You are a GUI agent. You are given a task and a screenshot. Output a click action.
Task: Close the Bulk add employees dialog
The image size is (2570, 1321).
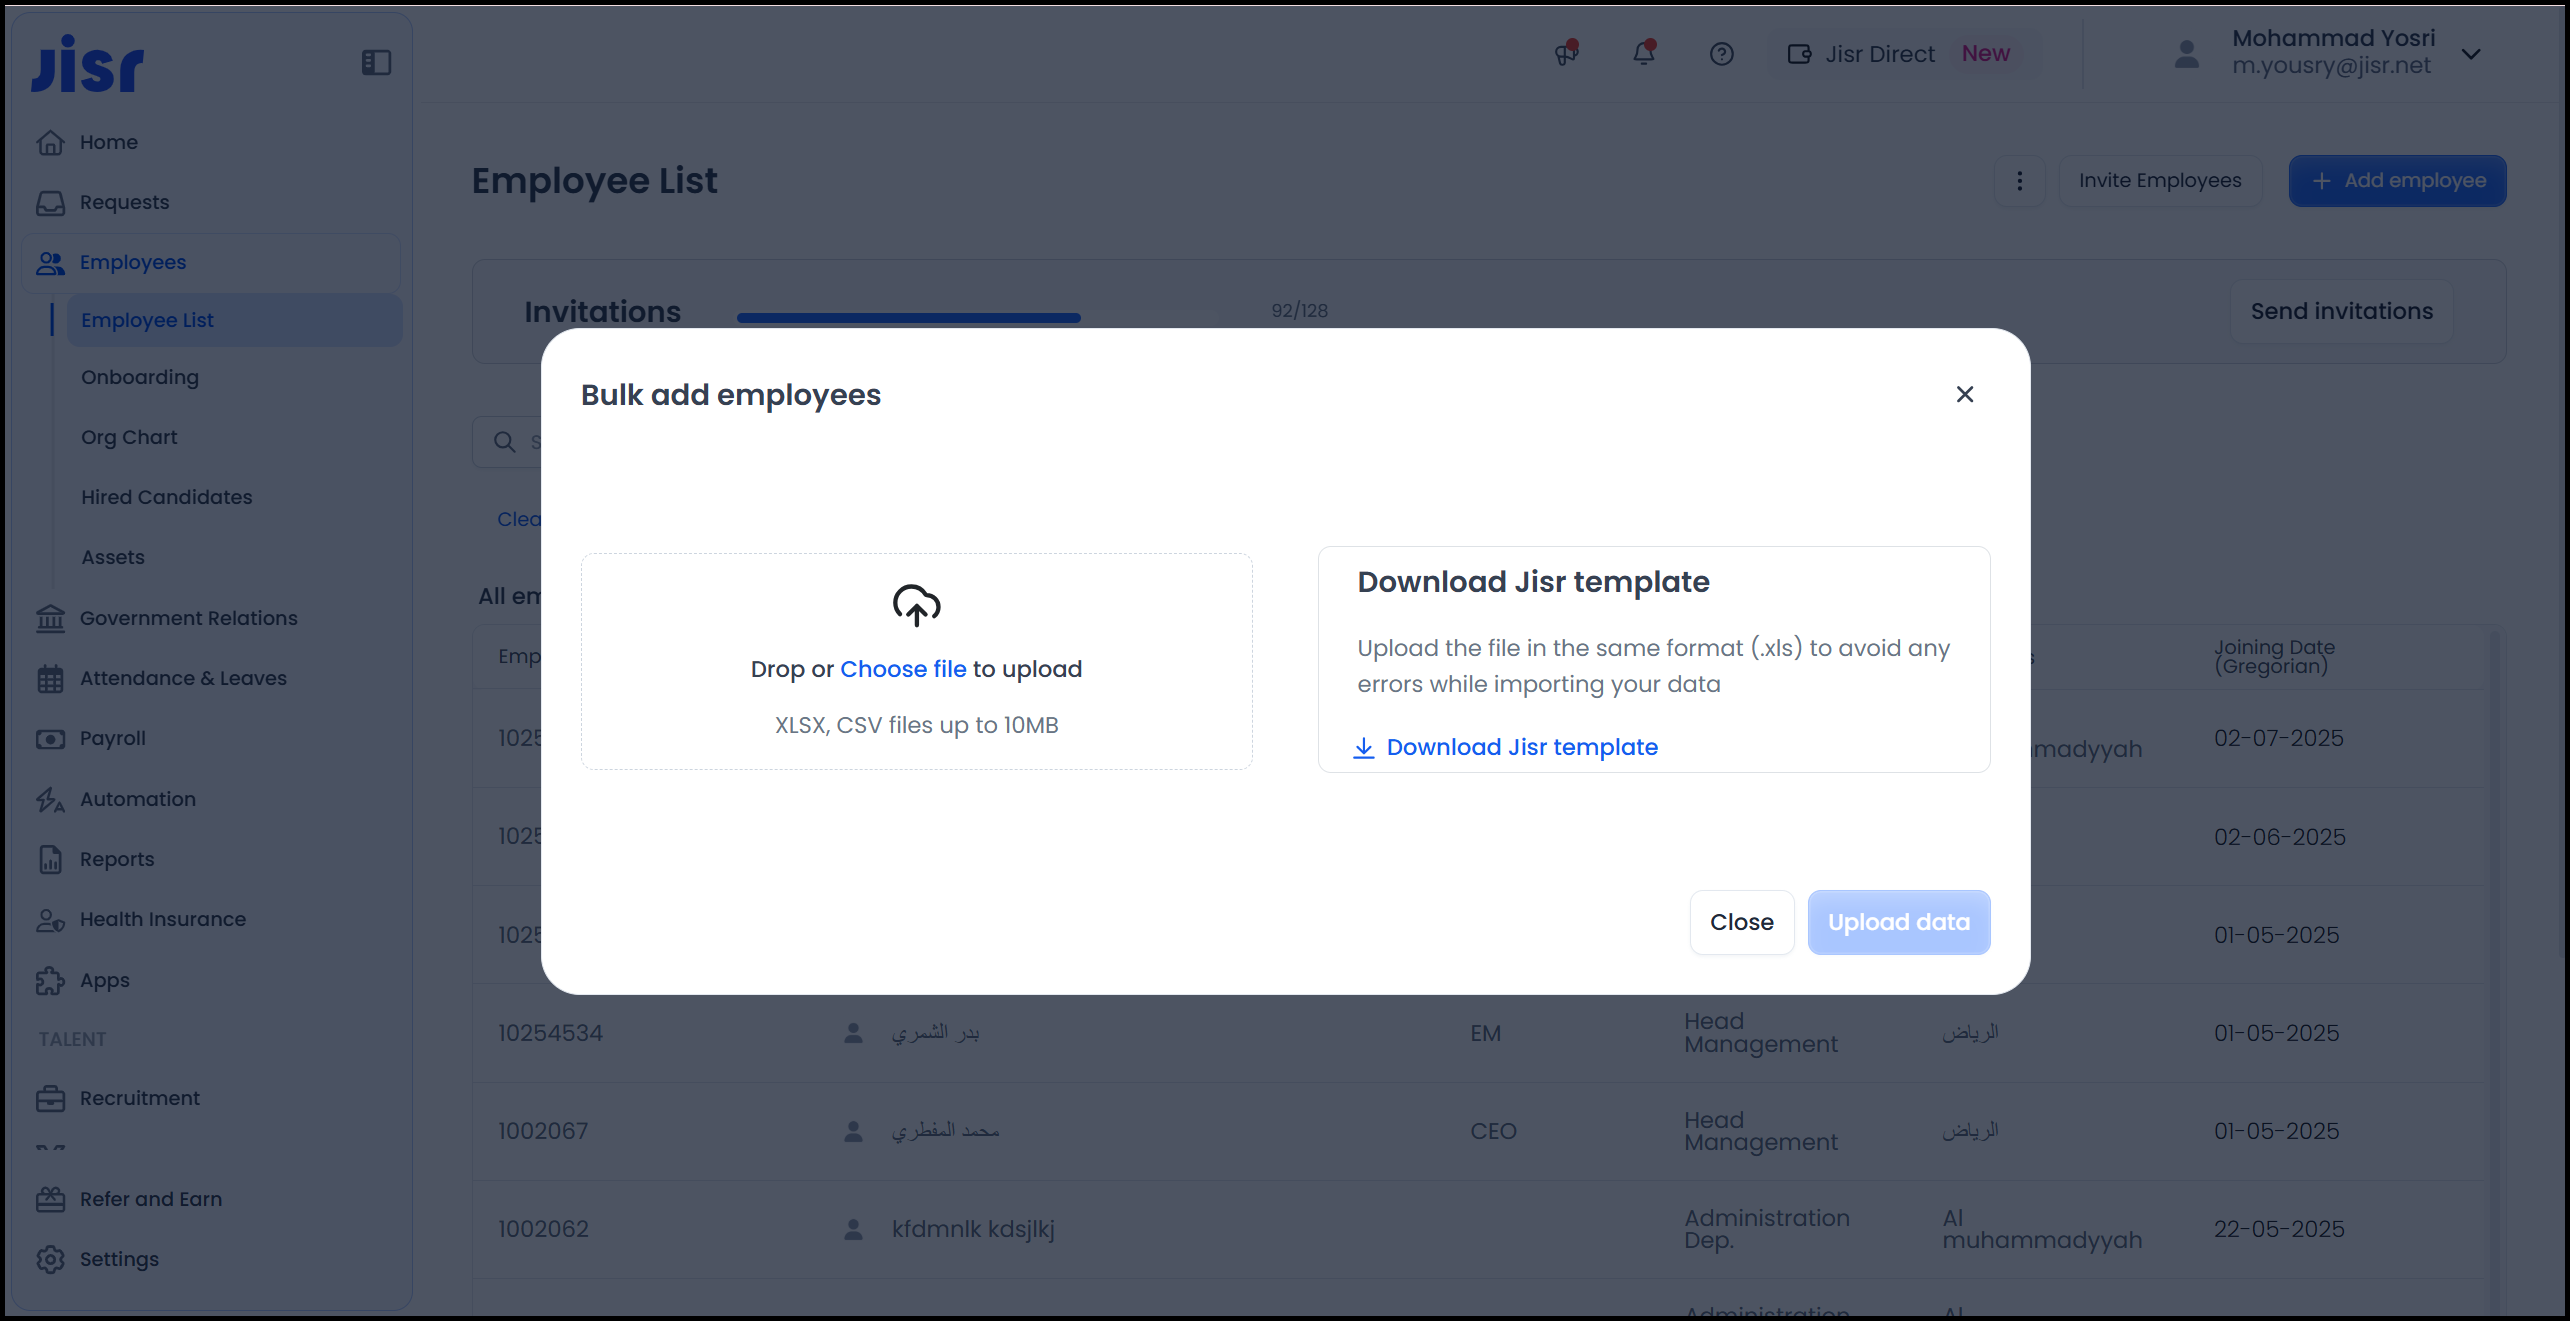[x=1964, y=394]
